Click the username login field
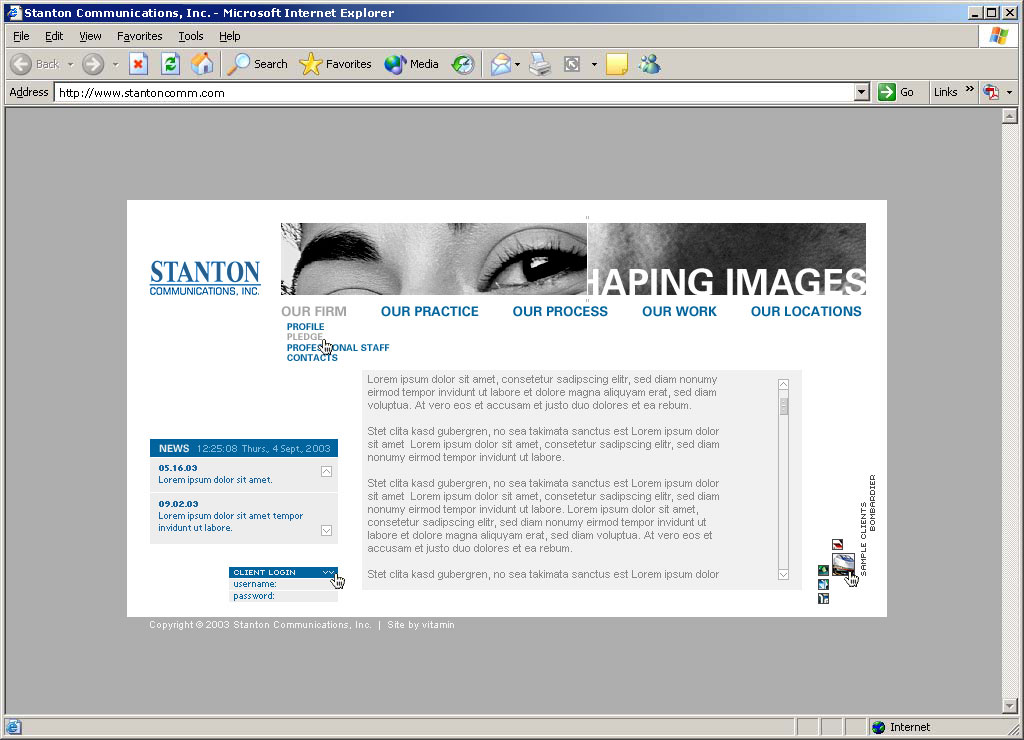This screenshot has height=740, width=1024. click(x=306, y=584)
